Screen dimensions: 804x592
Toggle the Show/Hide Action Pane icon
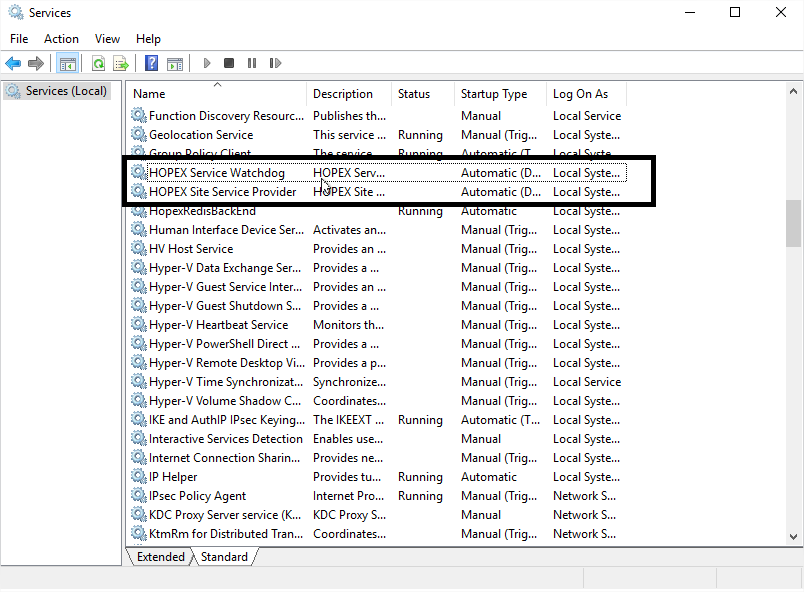(x=175, y=63)
